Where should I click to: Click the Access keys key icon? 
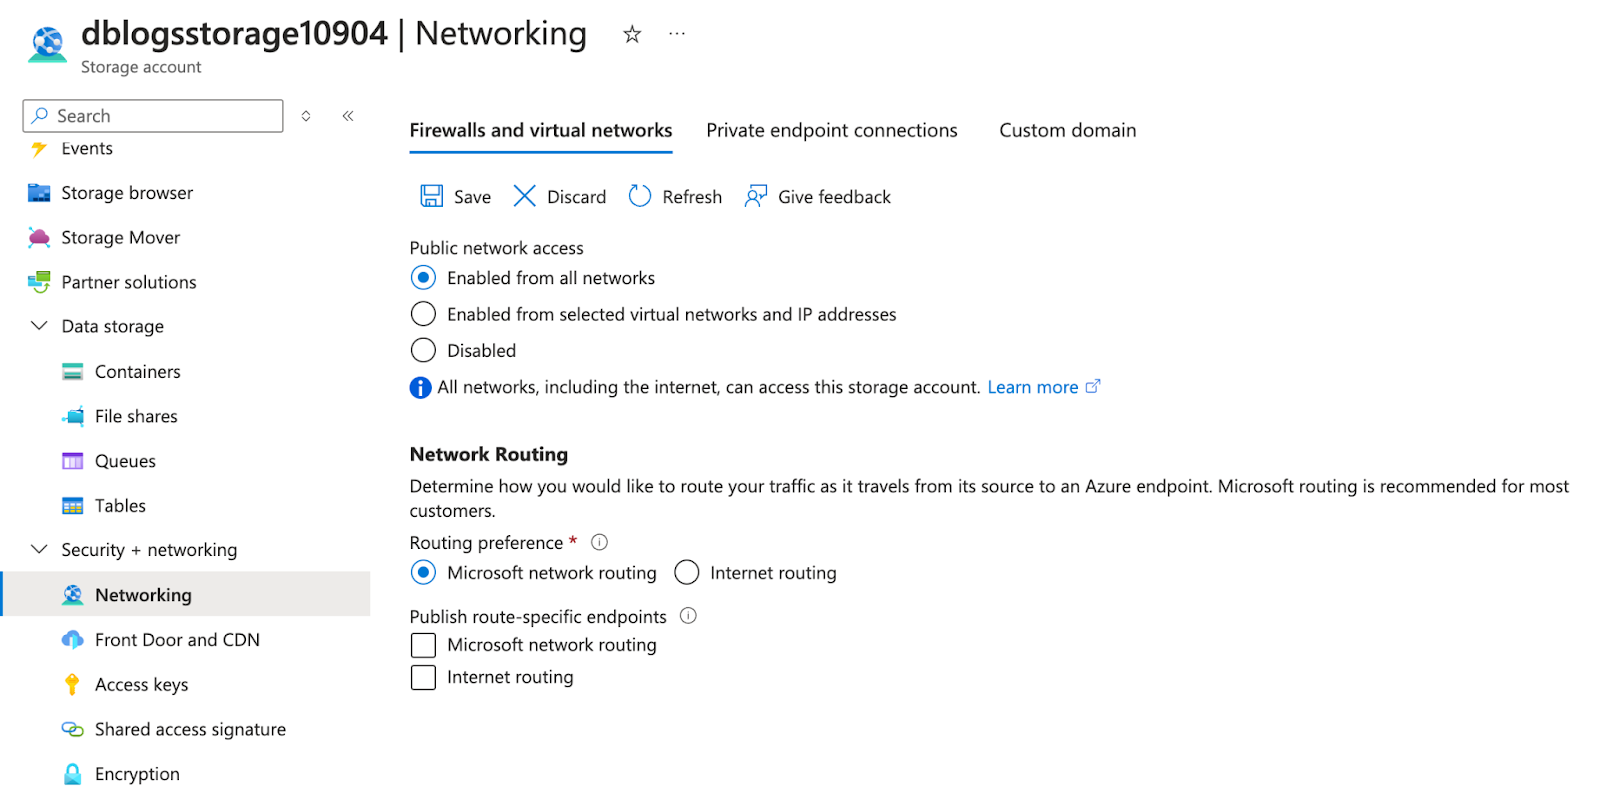point(72,685)
